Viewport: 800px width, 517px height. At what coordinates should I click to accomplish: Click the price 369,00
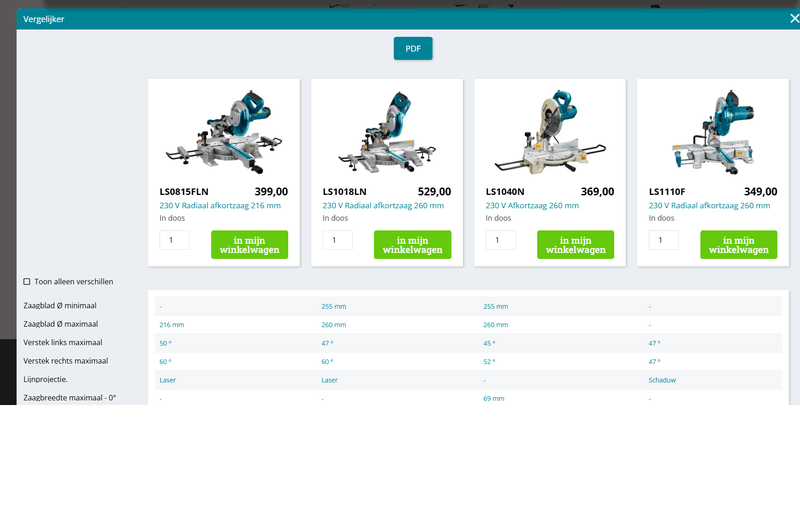(597, 191)
